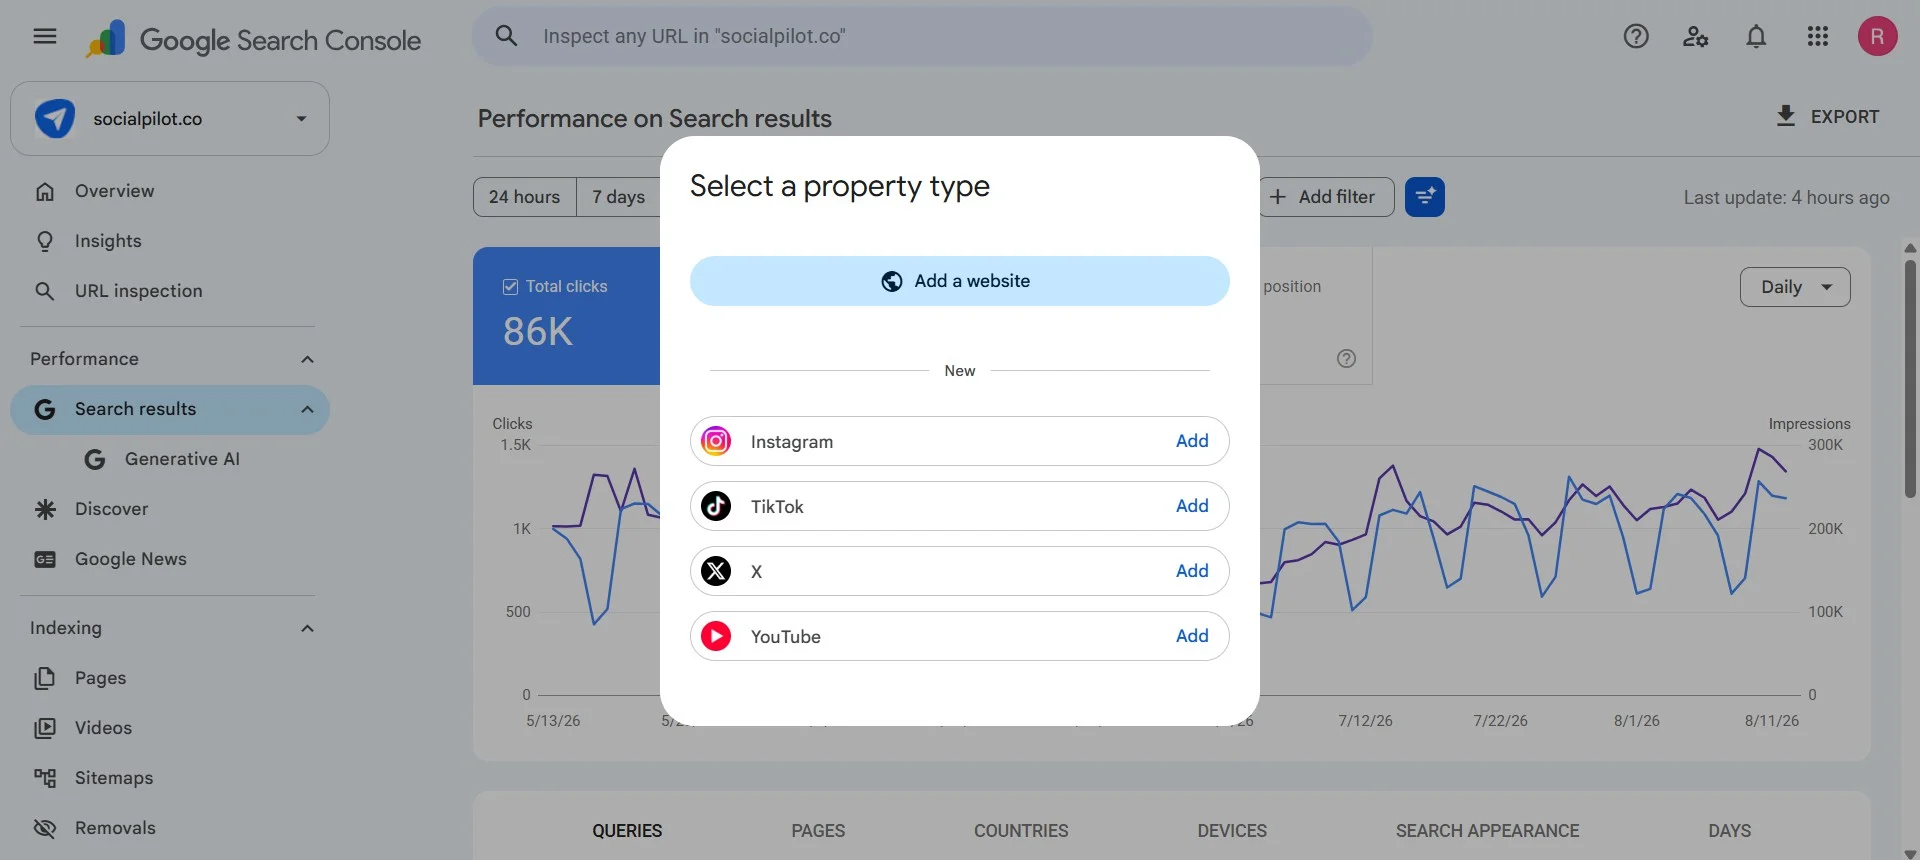Open the help question mark icon
The image size is (1920, 860).
(x=1636, y=37)
